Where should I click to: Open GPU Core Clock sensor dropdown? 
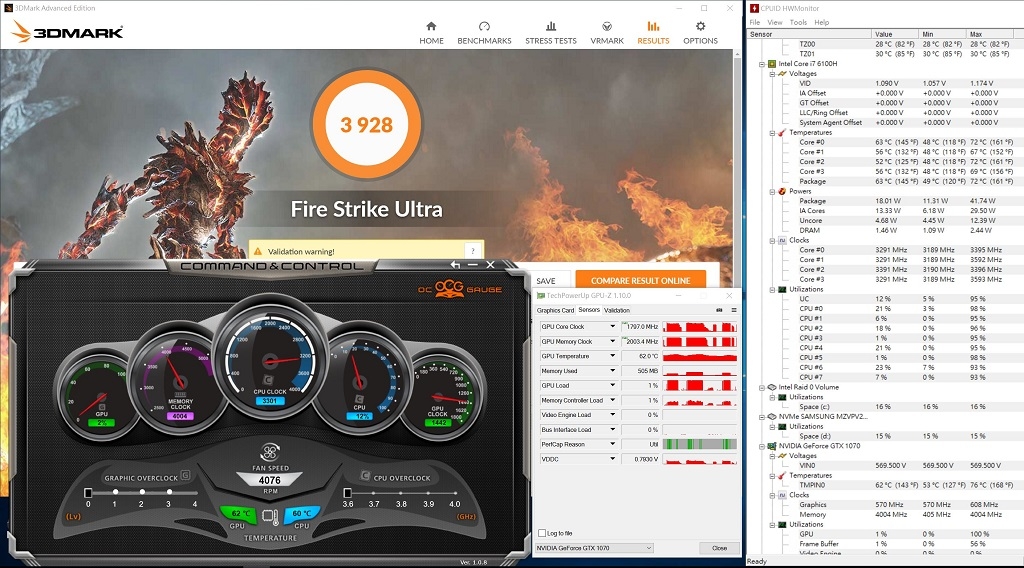(613, 326)
